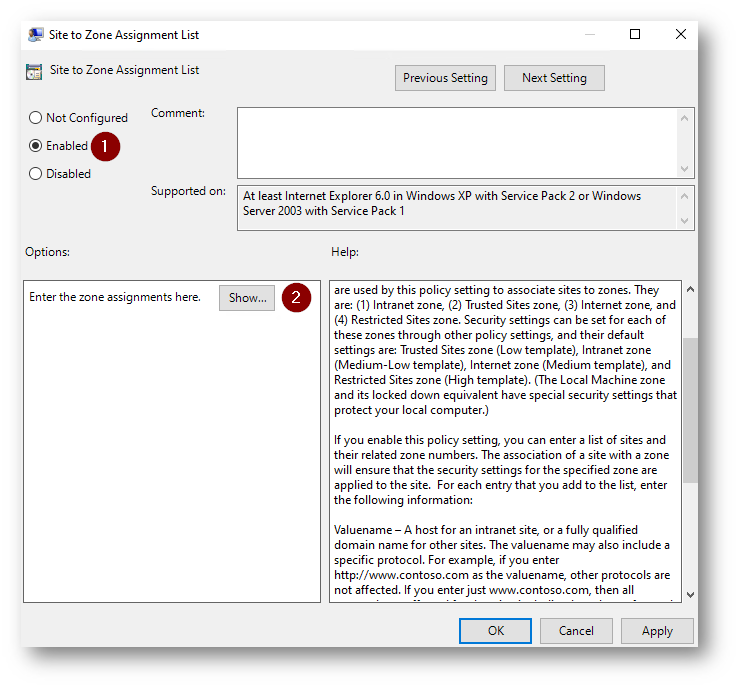This screenshot has height=689, width=740.
Task: Click the Apply button
Action: [x=657, y=630]
